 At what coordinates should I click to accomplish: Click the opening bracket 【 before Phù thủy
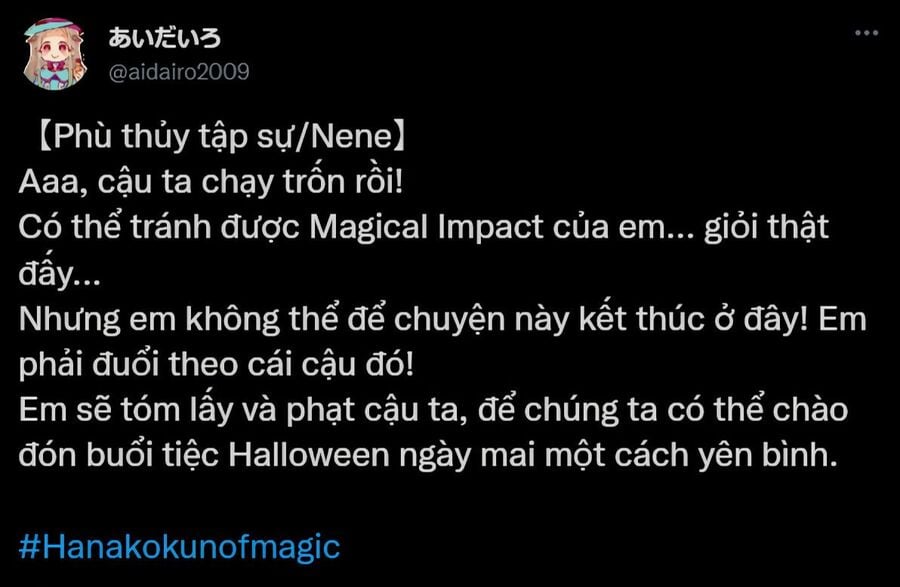coord(45,137)
